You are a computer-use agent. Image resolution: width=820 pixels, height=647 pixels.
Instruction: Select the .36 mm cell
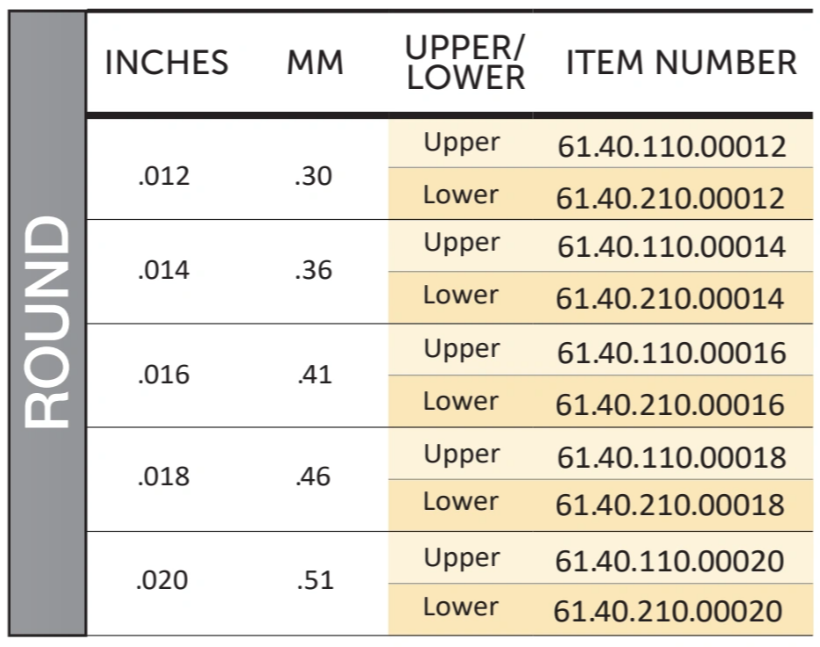(x=313, y=270)
